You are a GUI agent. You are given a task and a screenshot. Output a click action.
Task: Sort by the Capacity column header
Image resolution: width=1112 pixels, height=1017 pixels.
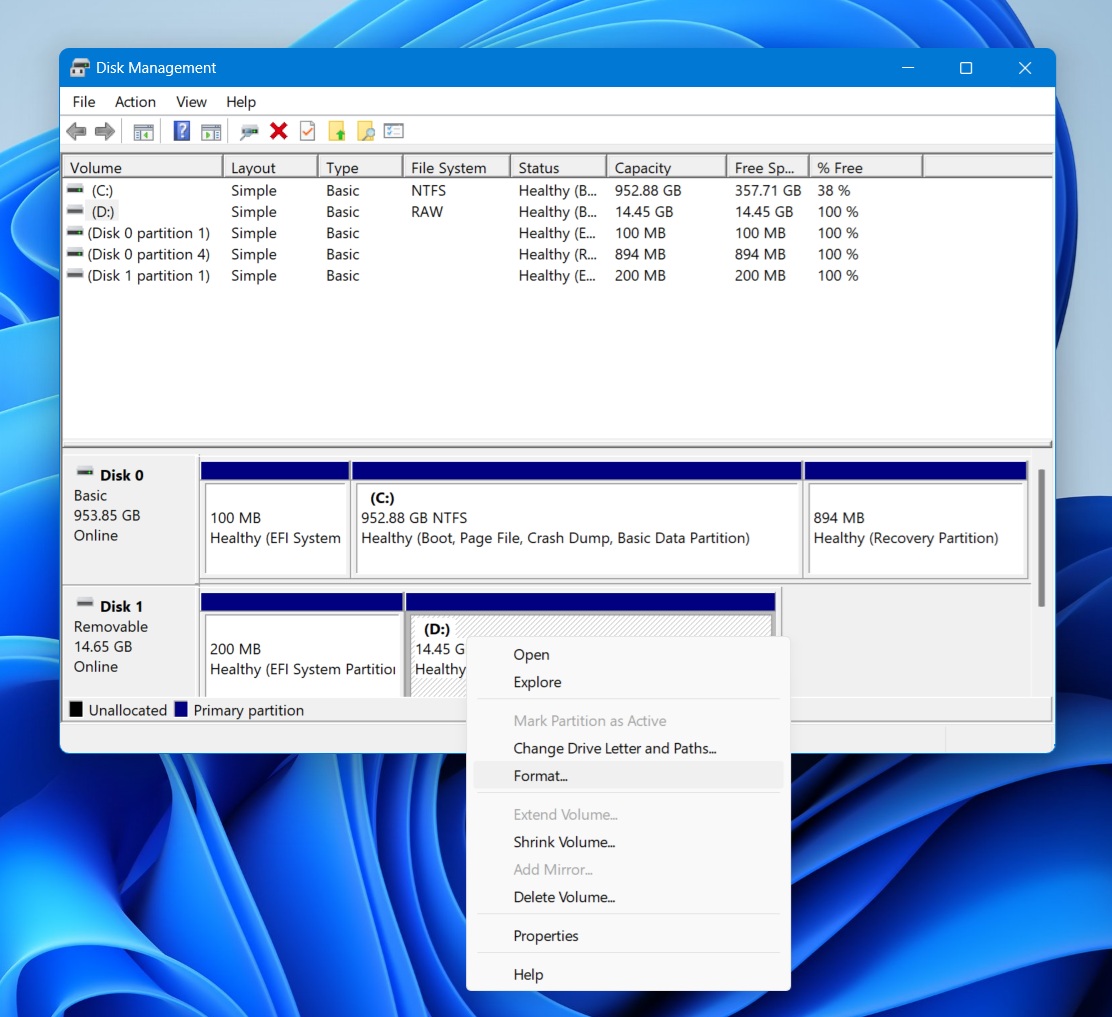click(x=667, y=167)
